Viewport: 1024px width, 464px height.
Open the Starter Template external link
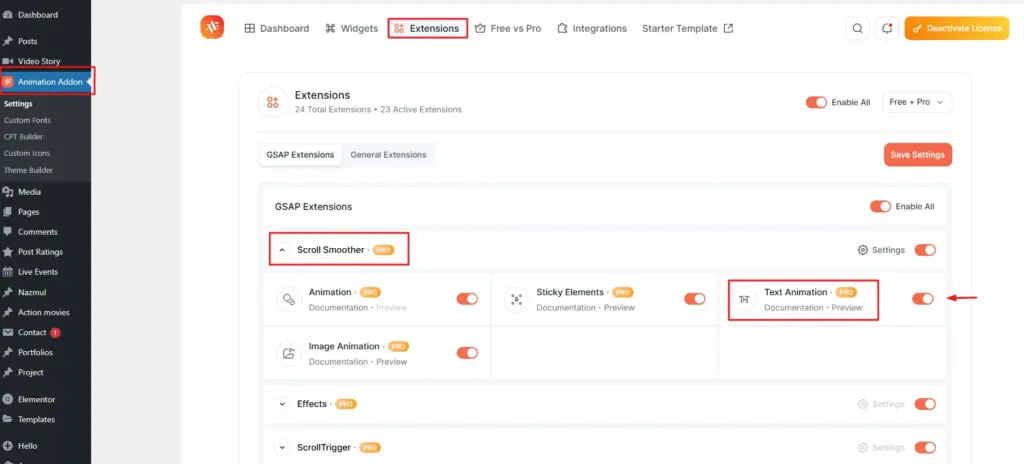(x=687, y=28)
